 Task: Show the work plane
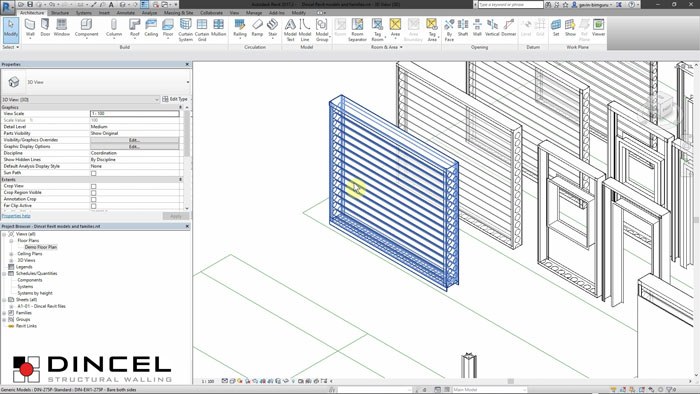(570, 28)
